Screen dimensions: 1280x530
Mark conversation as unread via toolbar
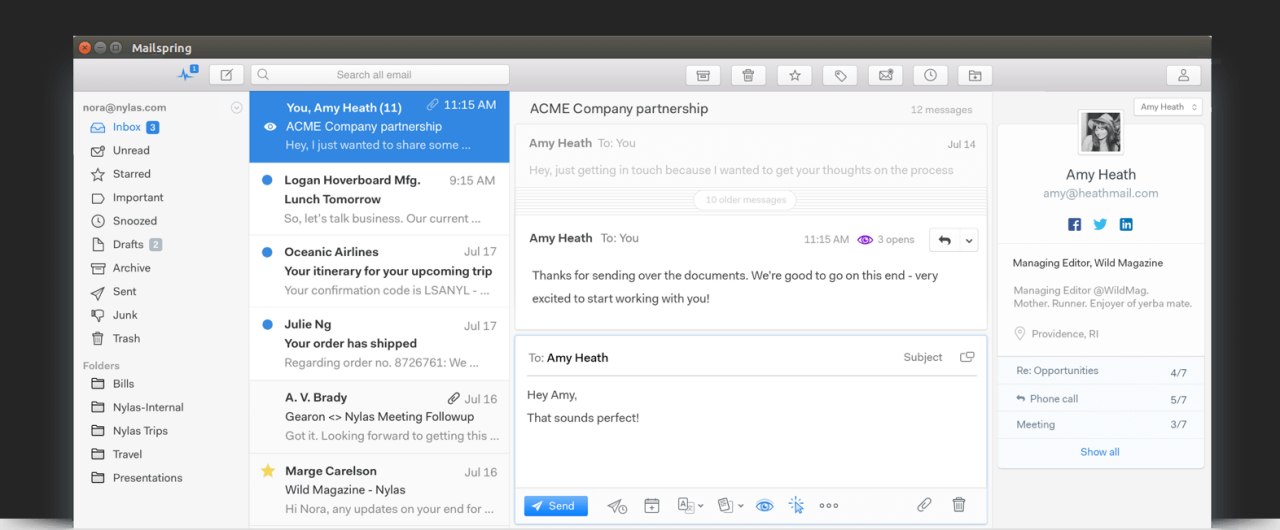[x=885, y=75]
